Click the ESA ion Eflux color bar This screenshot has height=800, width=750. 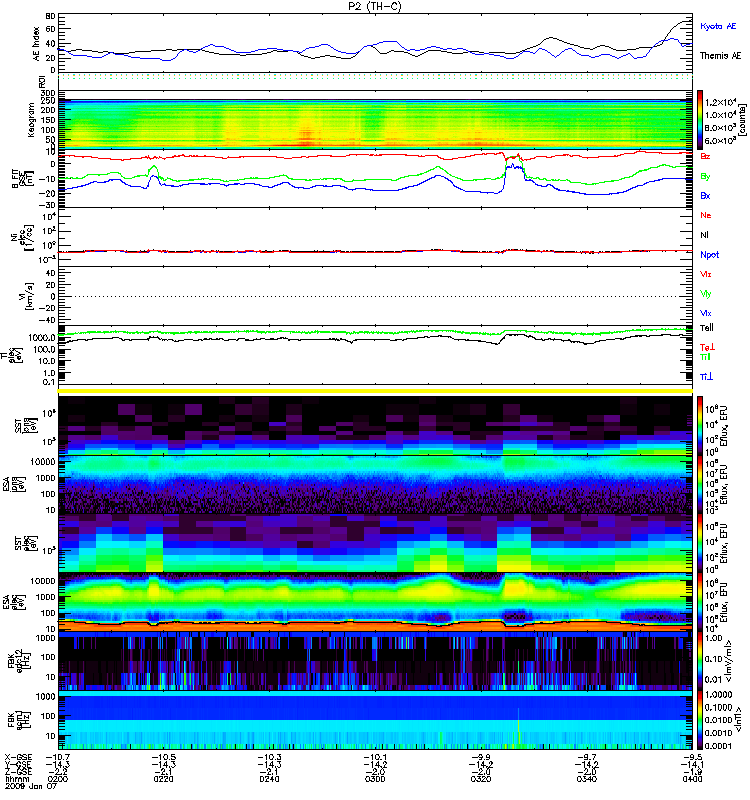pyautogui.click(x=700, y=485)
